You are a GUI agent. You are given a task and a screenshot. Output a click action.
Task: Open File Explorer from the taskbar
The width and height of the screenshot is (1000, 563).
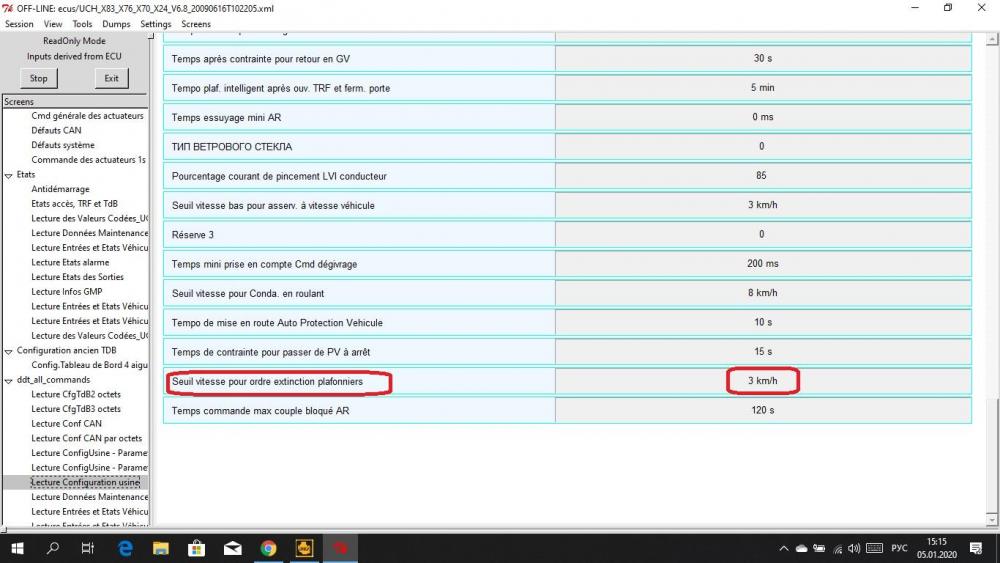tap(161, 548)
